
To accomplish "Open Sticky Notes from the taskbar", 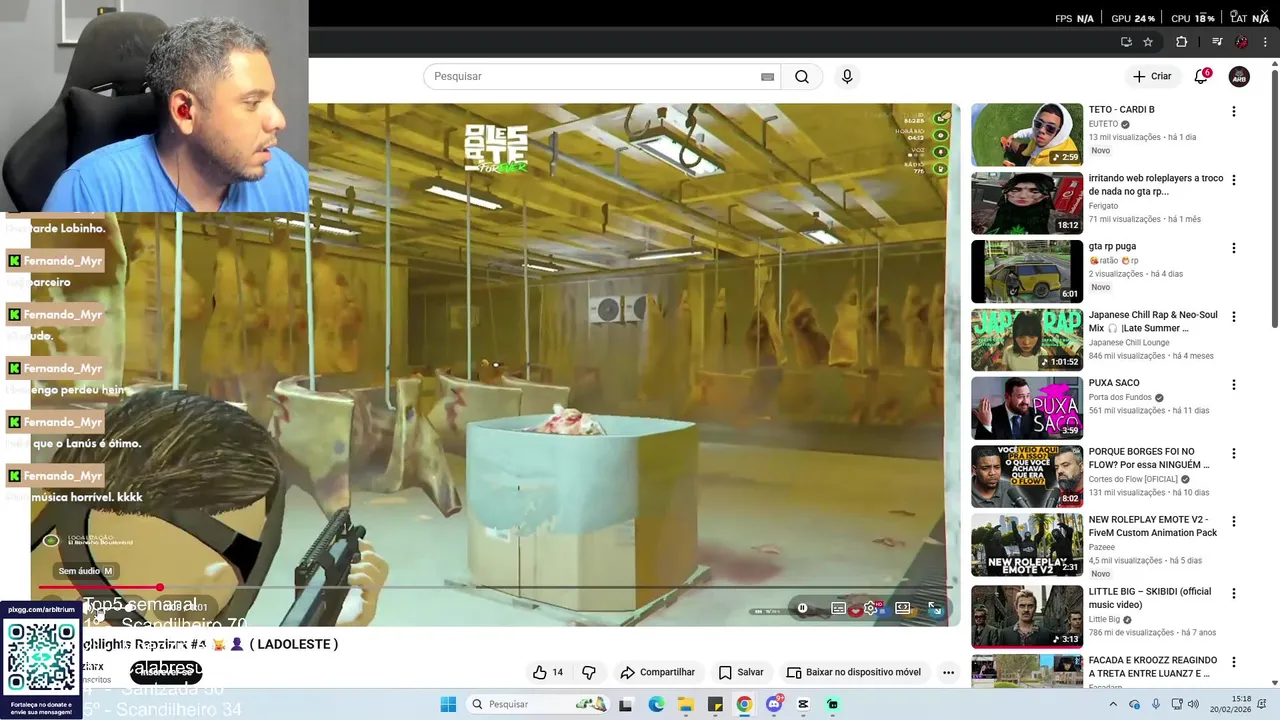I will 715,704.
